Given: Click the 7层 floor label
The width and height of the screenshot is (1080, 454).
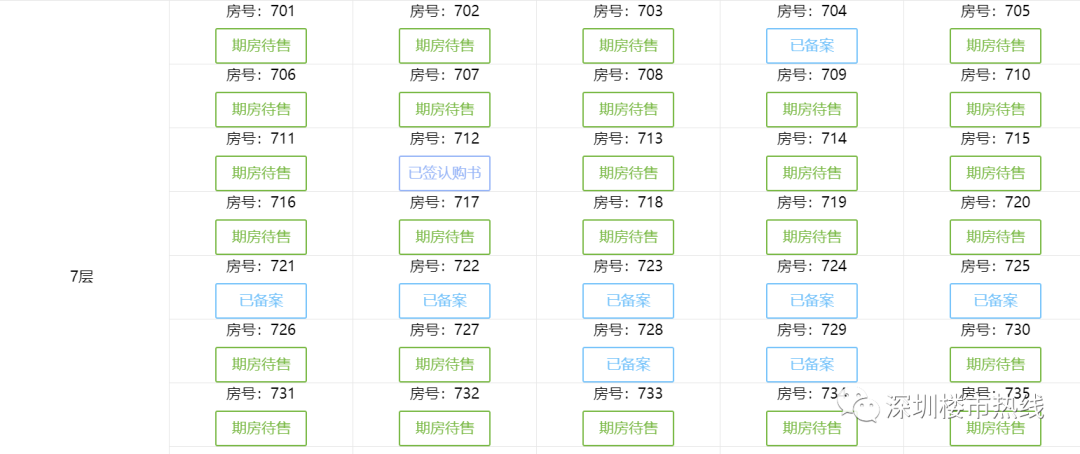Looking at the screenshot, I should point(82,277).
